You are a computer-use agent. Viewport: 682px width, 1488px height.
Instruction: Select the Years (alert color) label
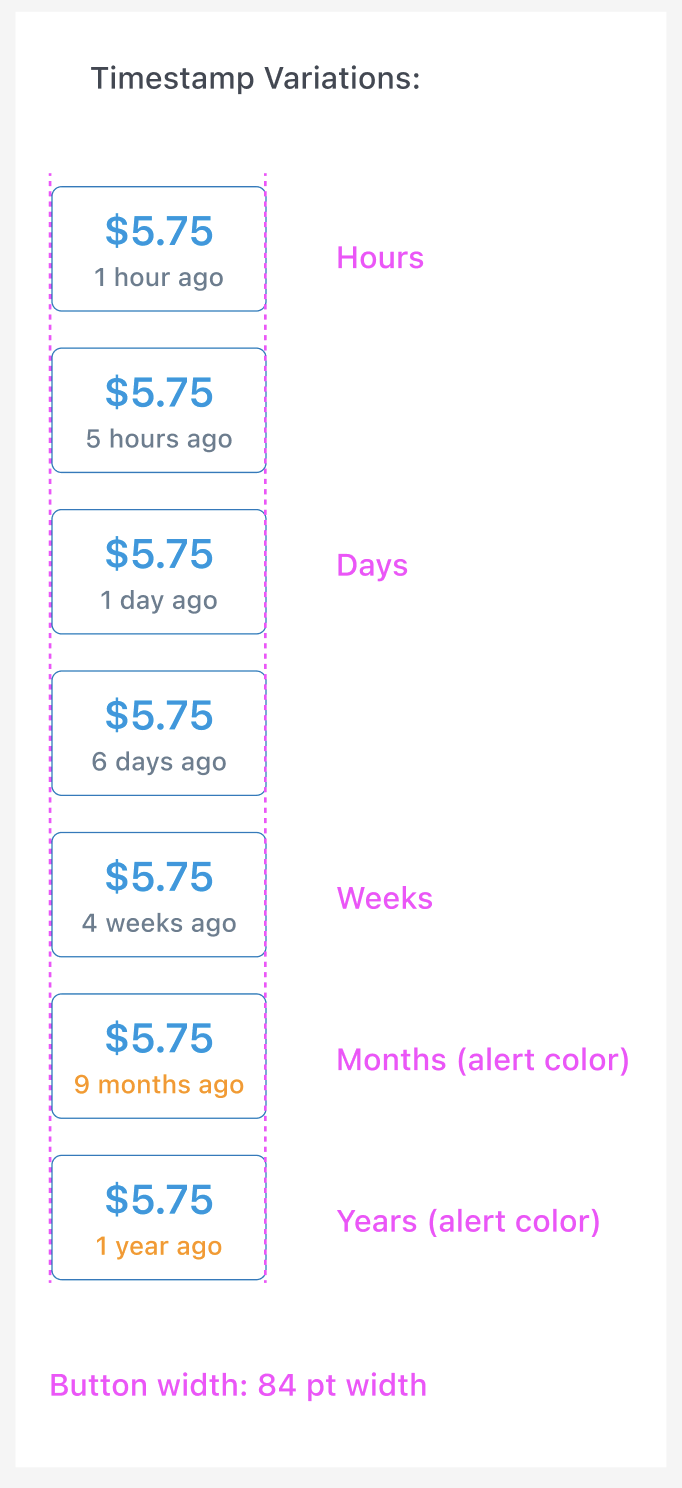[x=468, y=1222]
